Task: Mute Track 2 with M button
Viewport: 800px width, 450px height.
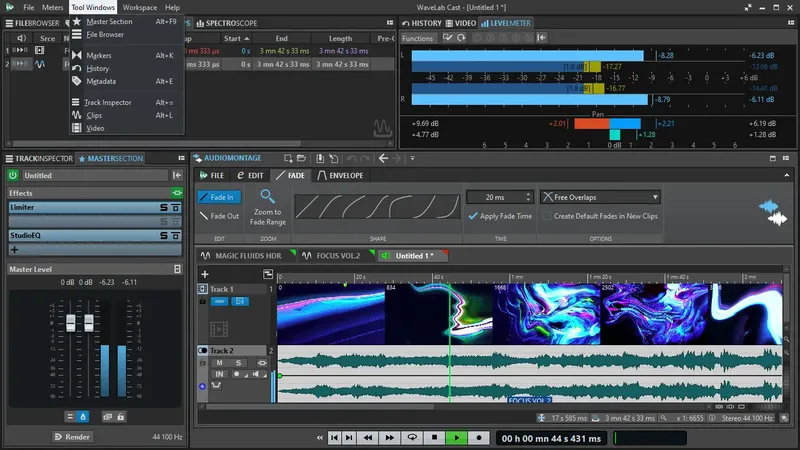Action: (219, 362)
